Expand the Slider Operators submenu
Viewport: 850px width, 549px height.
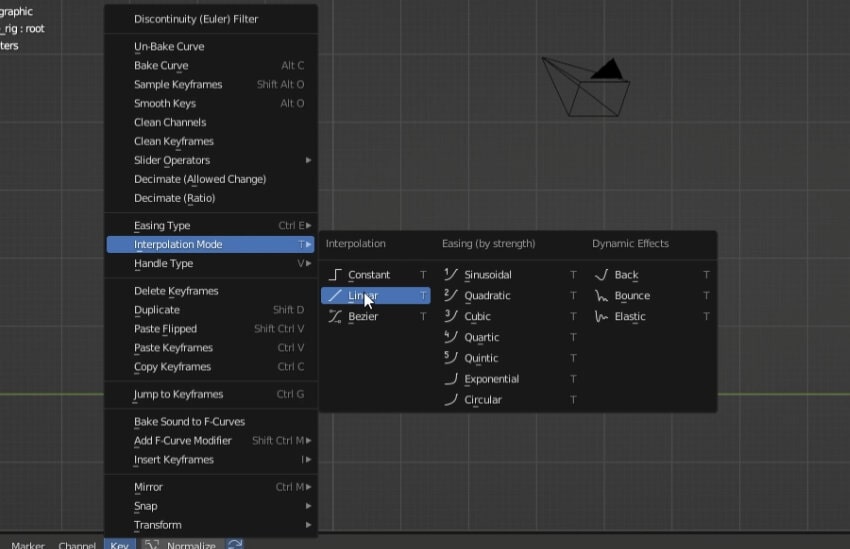pos(211,160)
